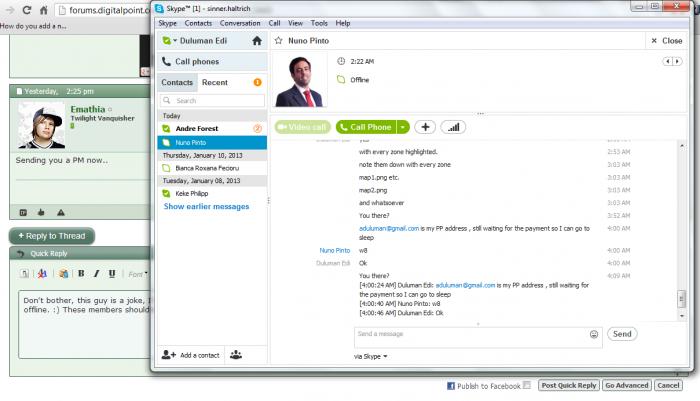Switch to the Recent tab
This screenshot has height=401, width=700.
[x=215, y=82]
